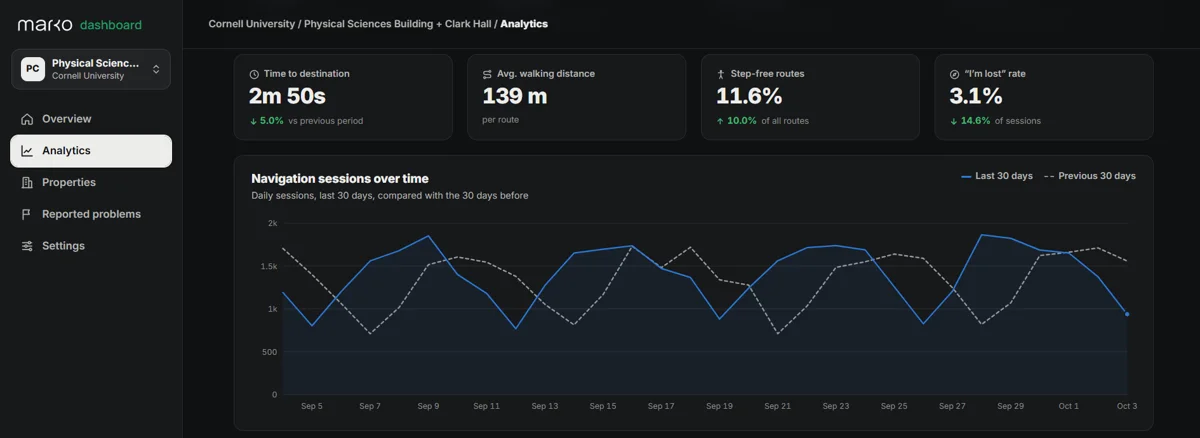Click the Time to destination card title

(x=307, y=74)
